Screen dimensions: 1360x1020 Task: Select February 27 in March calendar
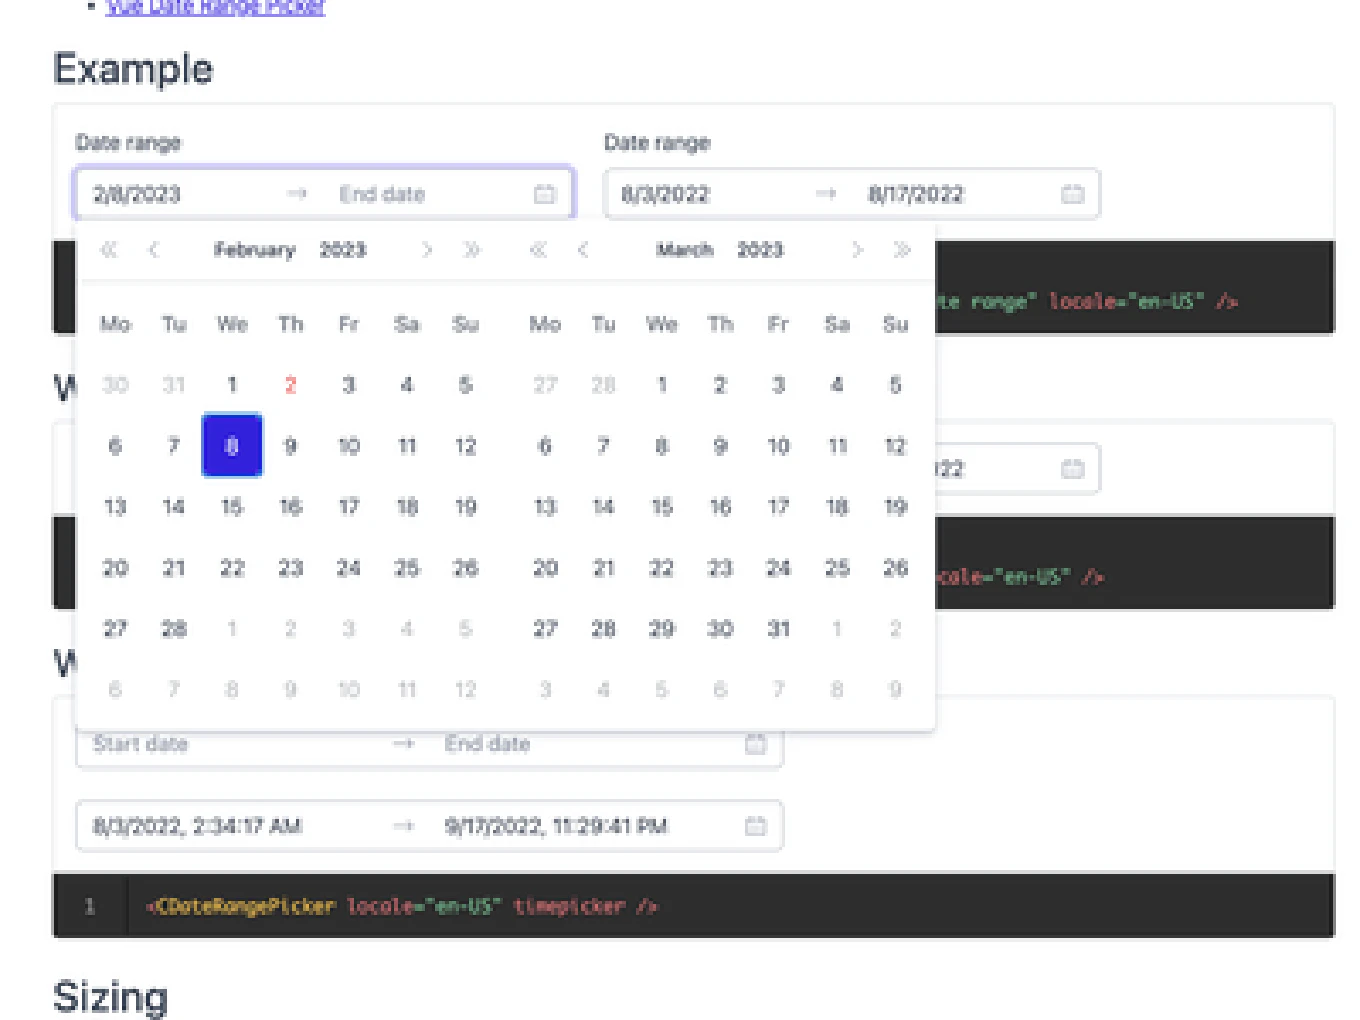click(x=545, y=385)
